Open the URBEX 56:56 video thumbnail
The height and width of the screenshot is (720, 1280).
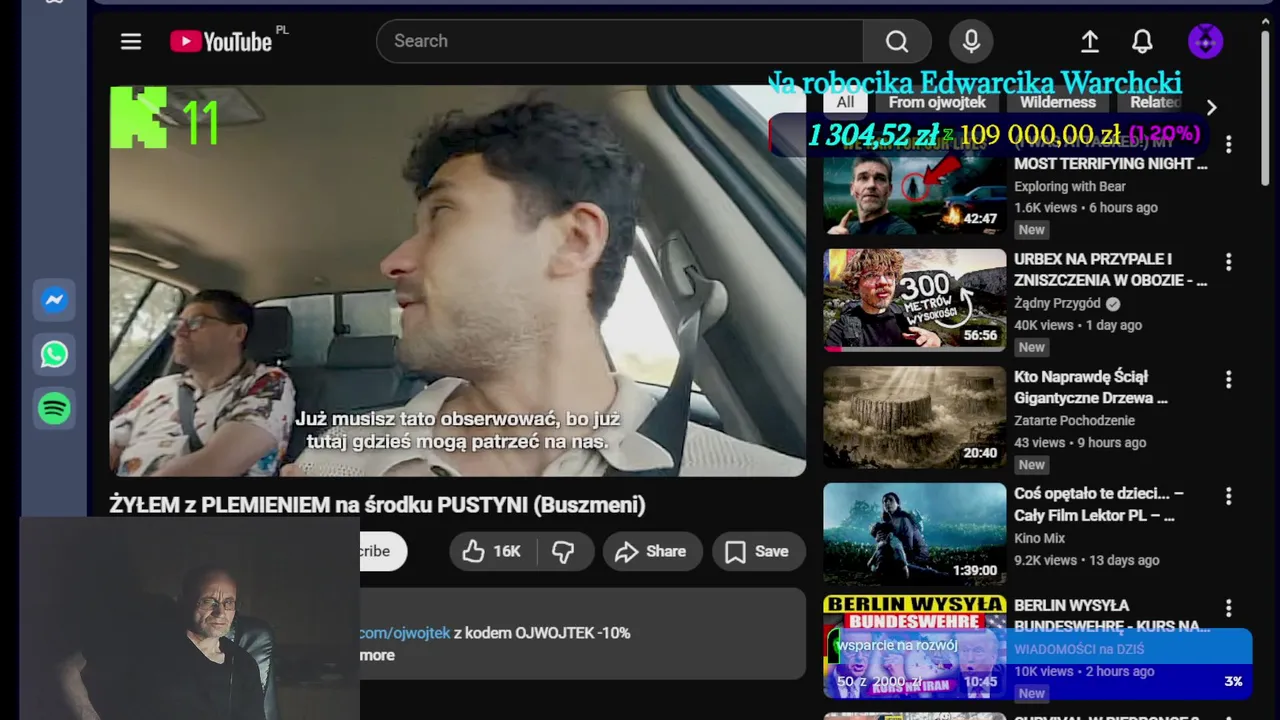914,300
